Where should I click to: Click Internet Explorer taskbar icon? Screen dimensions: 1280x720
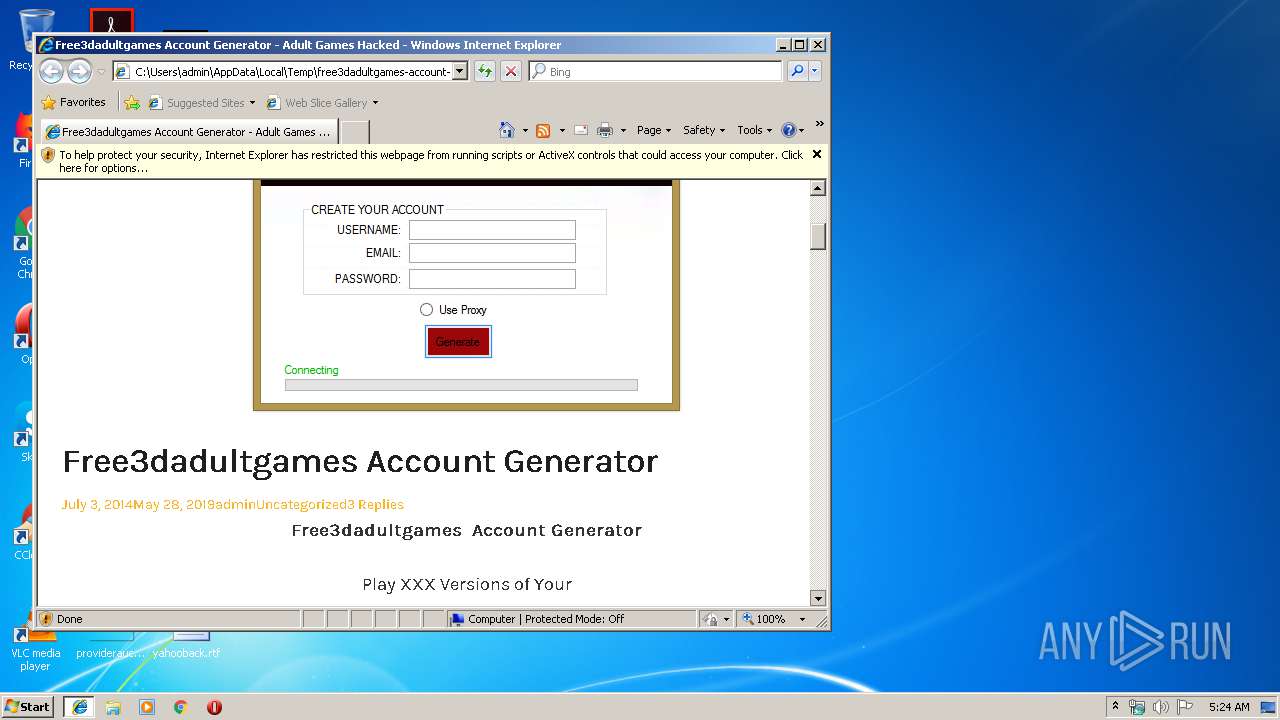(80, 707)
